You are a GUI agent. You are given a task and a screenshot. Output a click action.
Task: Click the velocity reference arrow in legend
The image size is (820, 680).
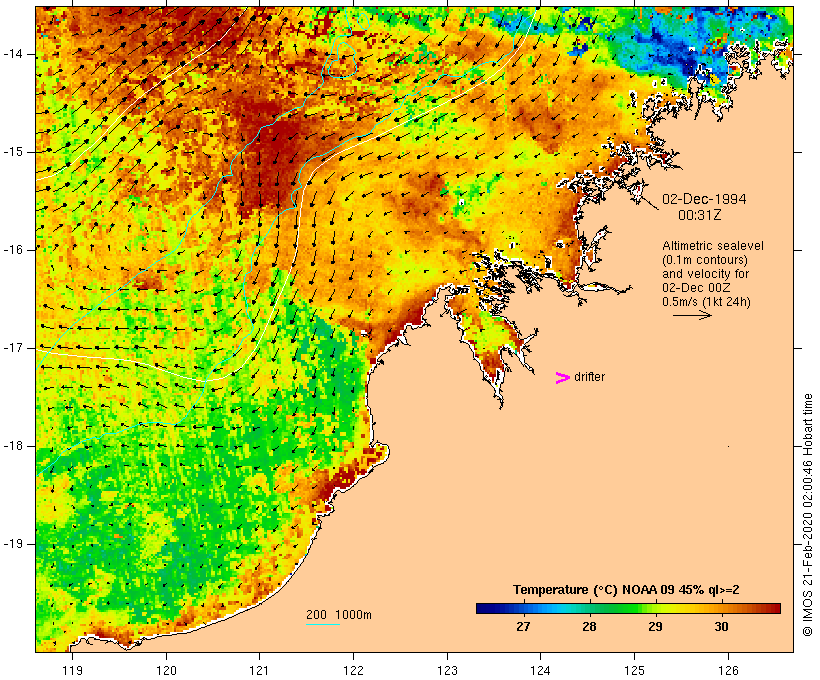[x=692, y=315]
